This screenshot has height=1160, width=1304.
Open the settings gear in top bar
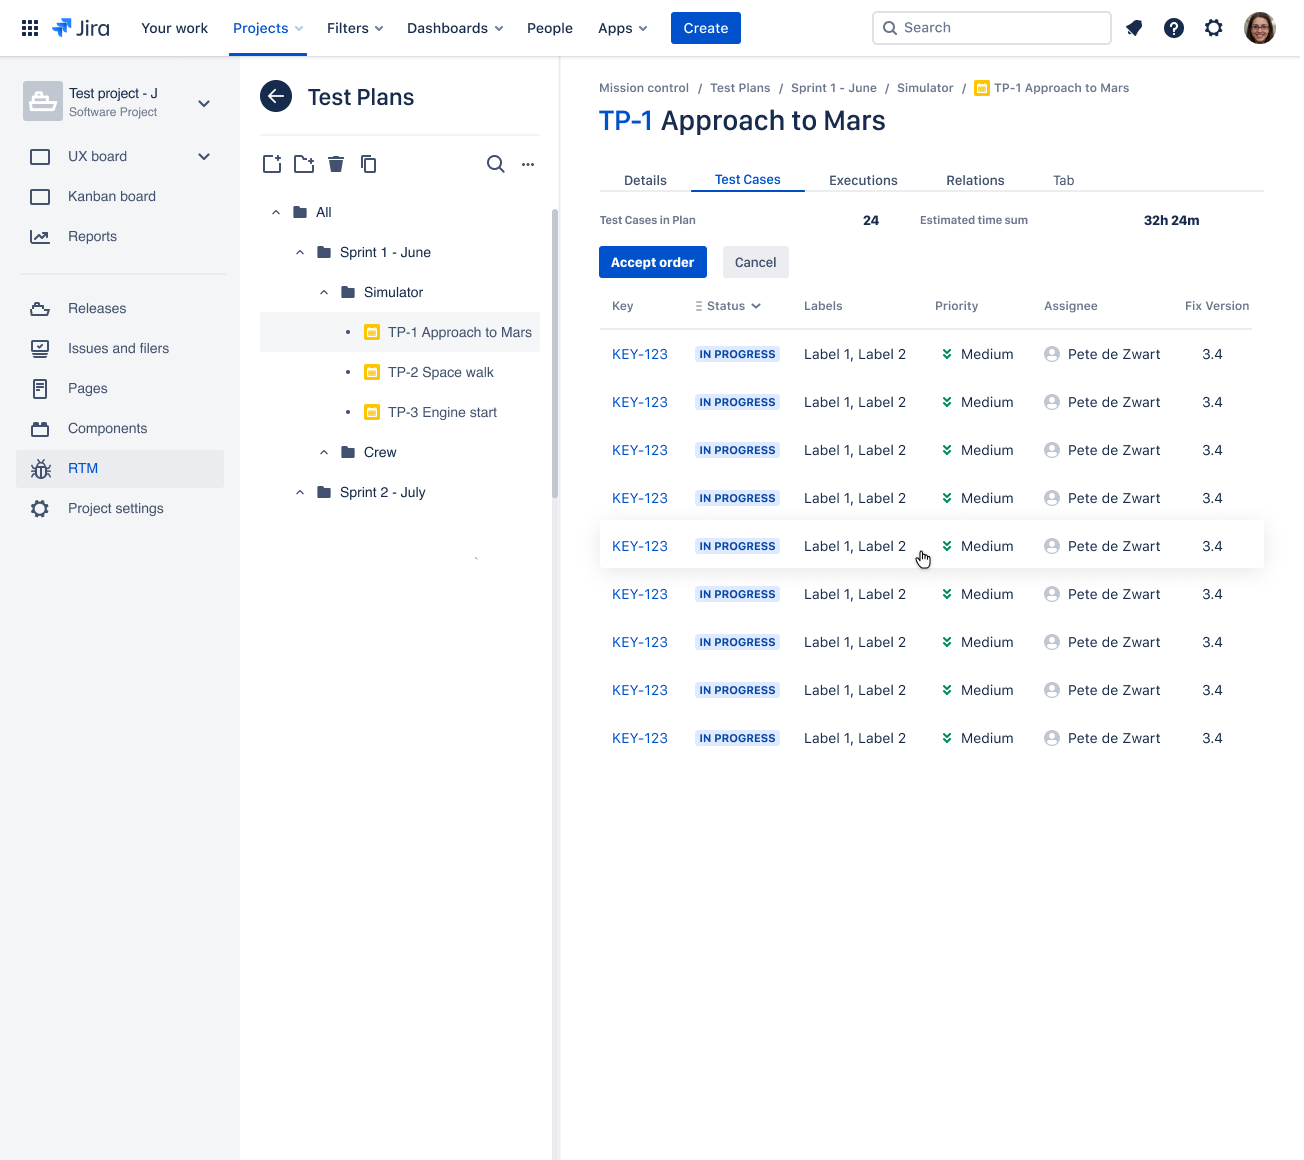1214,28
